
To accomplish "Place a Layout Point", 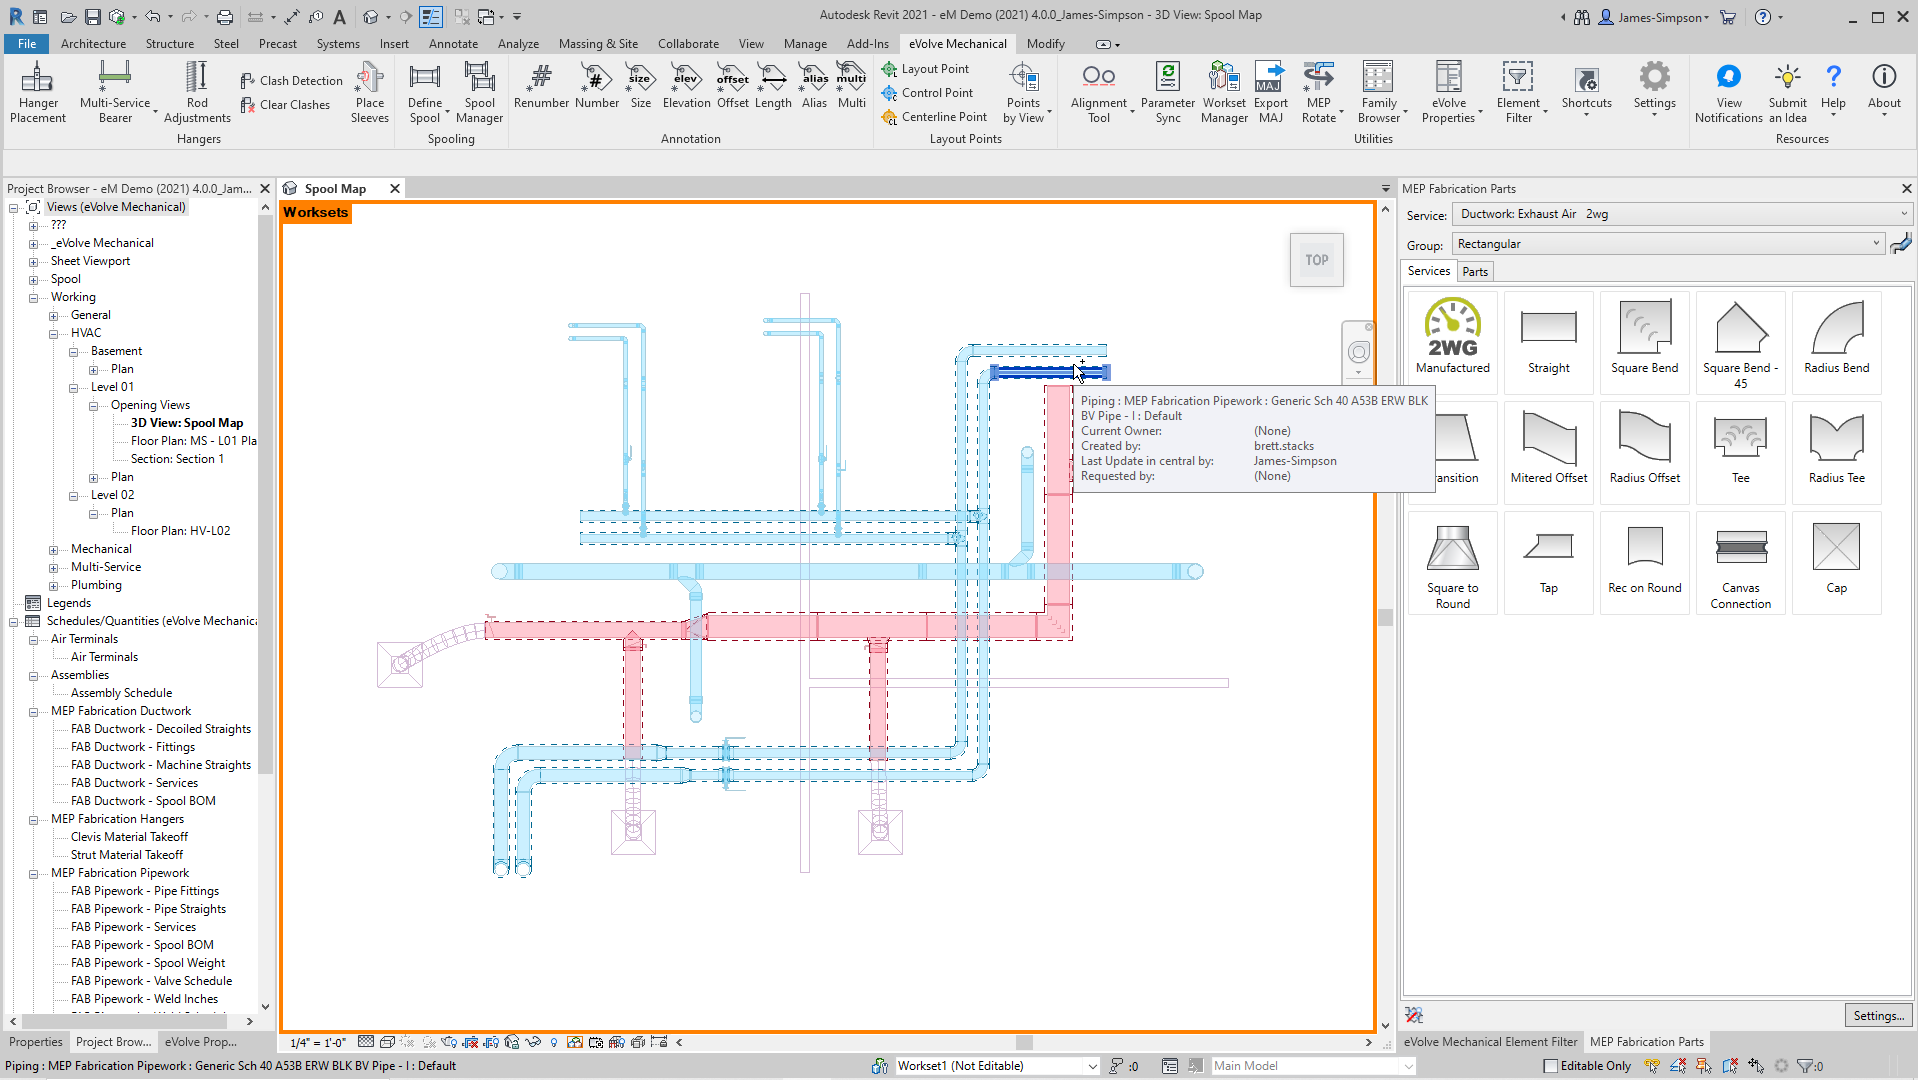I will pyautogui.click(x=925, y=69).
